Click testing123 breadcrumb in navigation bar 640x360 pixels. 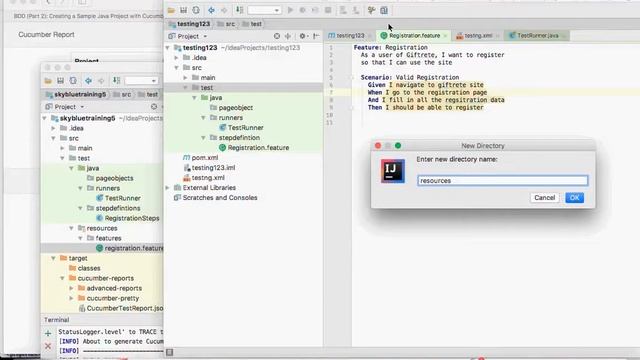click(190, 24)
